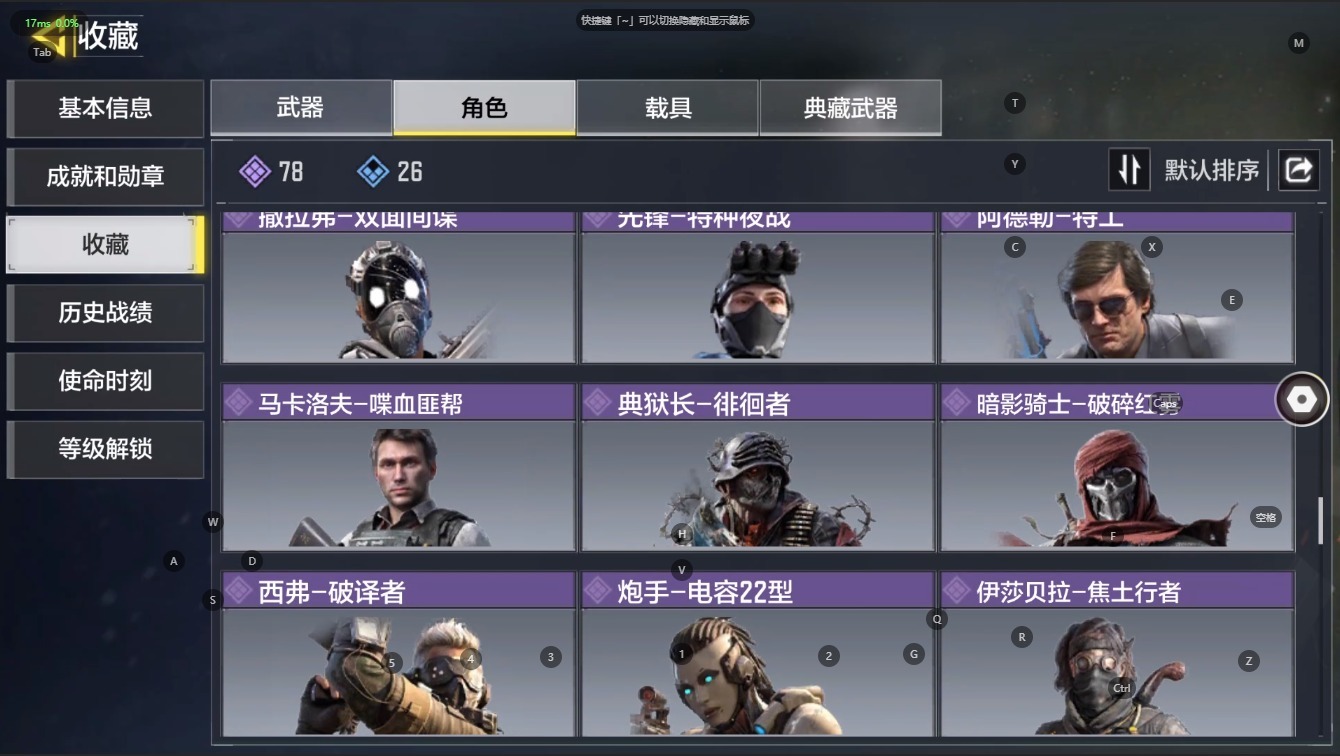Open the 默认排序 sort dropdown
The width and height of the screenshot is (1340, 756).
click(x=1211, y=170)
